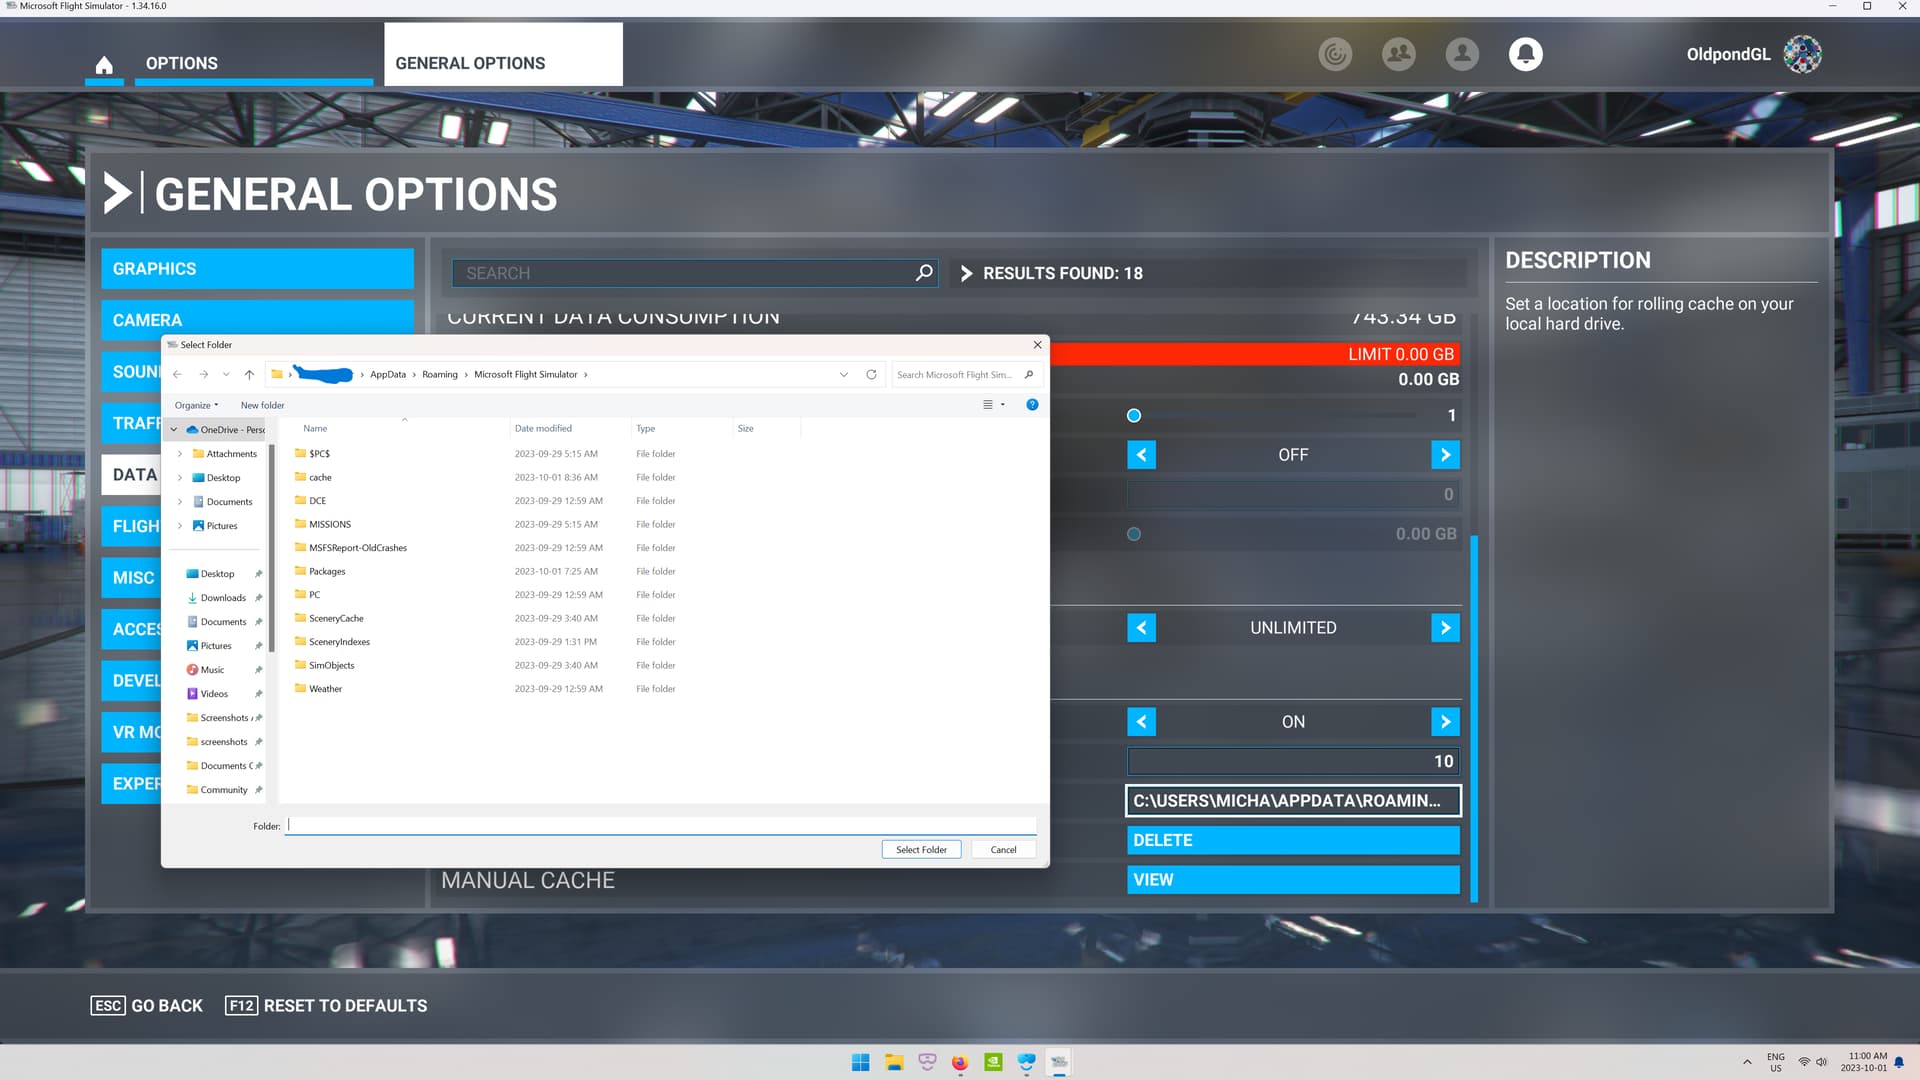
Task: Open Windows Start menu
Action: coord(860,1062)
